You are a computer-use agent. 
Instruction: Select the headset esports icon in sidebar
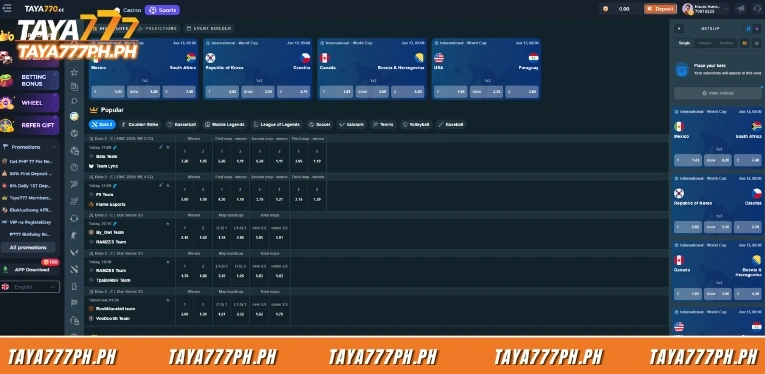(x=74, y=218)
